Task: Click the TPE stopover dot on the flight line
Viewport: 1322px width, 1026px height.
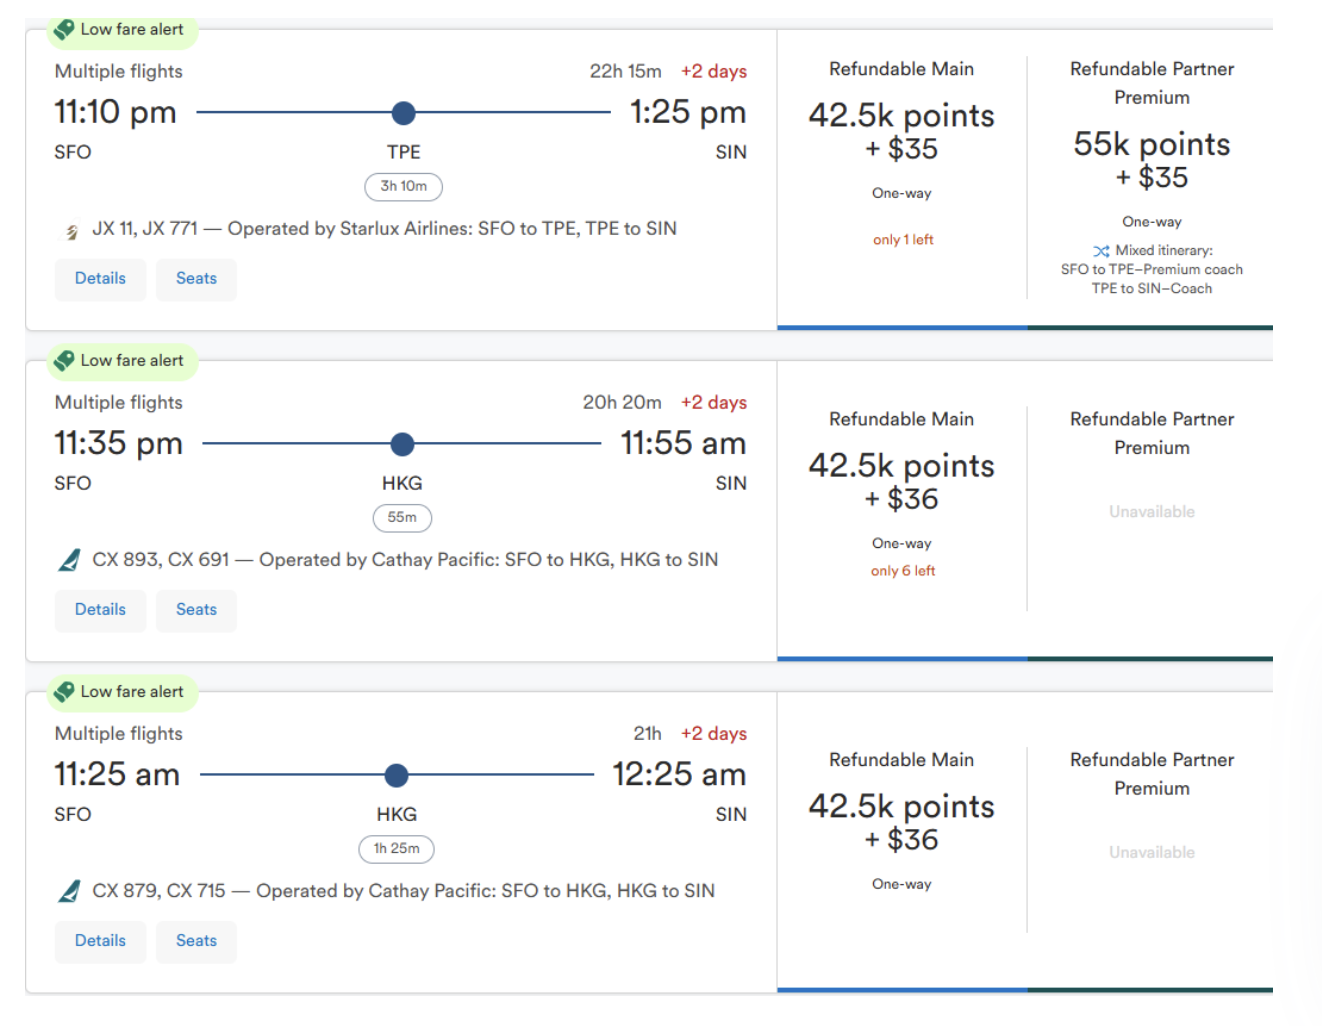Action: (403, 113)
